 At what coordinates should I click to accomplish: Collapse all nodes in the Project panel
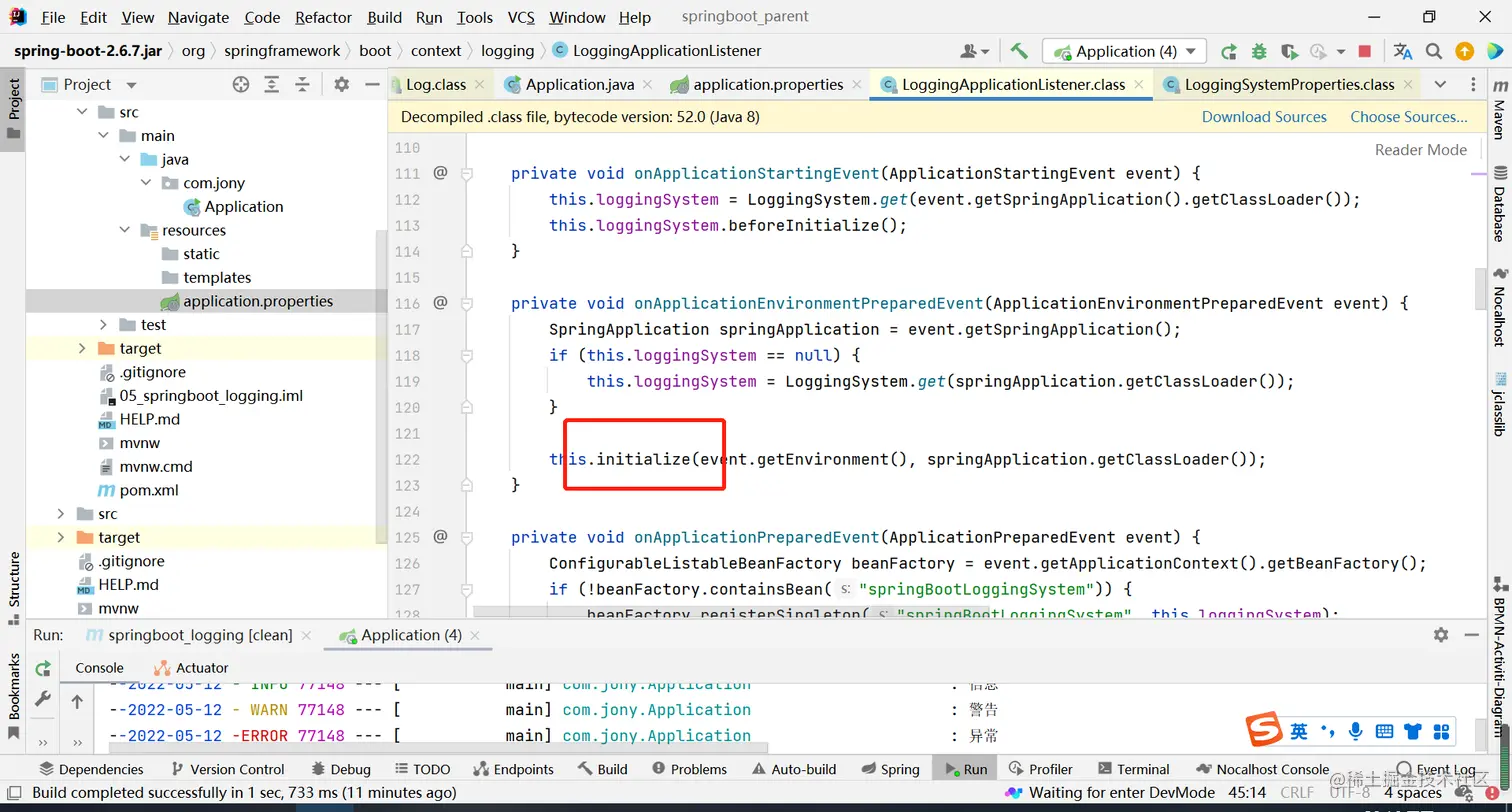tap(302, 85)
